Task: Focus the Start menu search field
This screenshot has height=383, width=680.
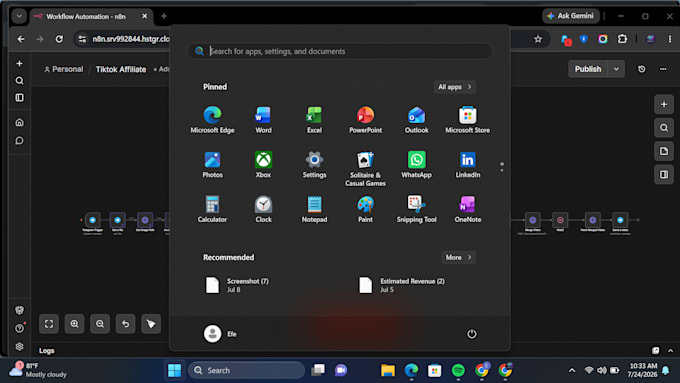Action: coord(340,51)
